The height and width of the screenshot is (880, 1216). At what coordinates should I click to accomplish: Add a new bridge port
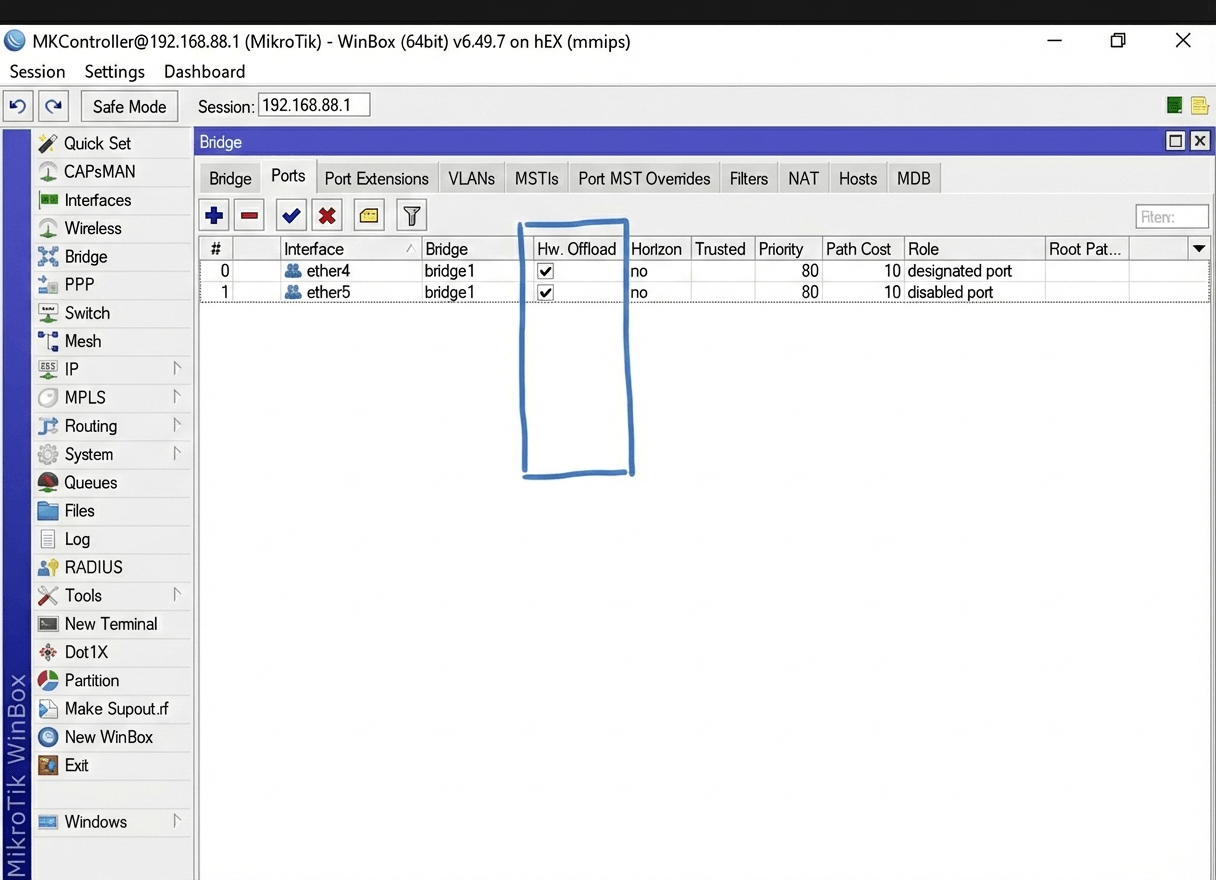click(213, 214)
